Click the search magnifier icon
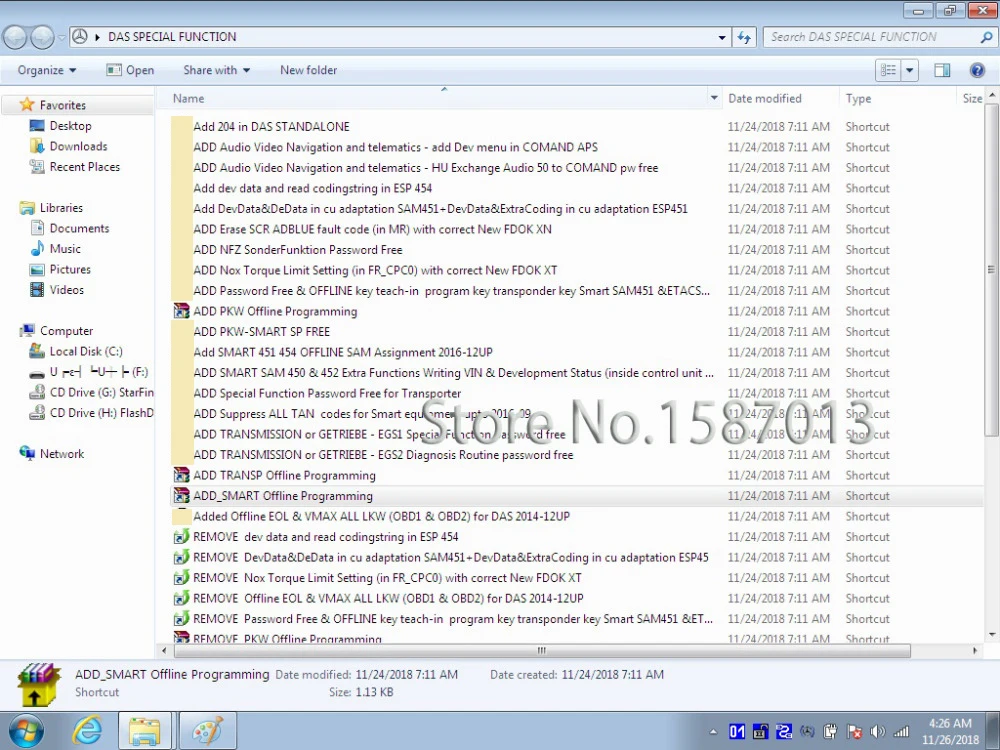Screen dimensions: 1000x750 click(x=986, y=37)
